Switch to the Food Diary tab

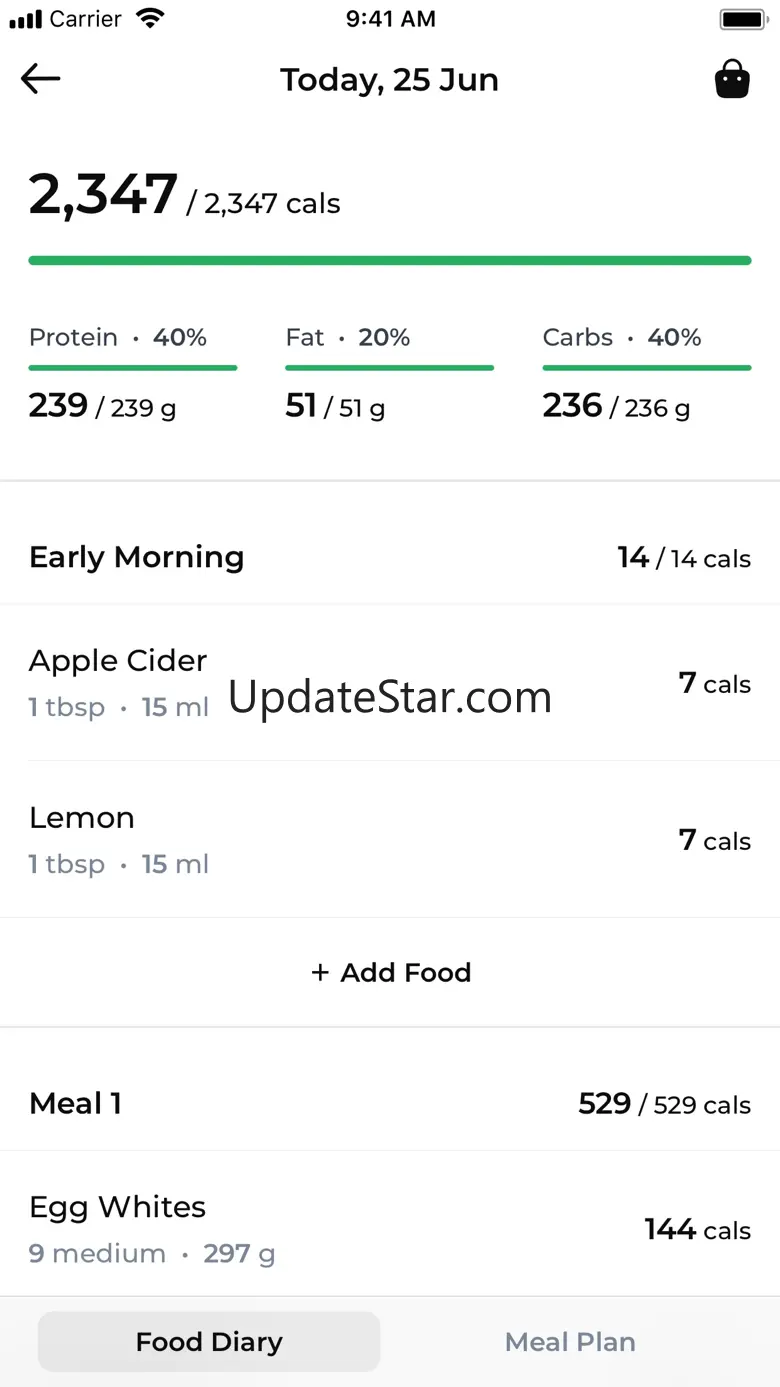(209, 1341)
